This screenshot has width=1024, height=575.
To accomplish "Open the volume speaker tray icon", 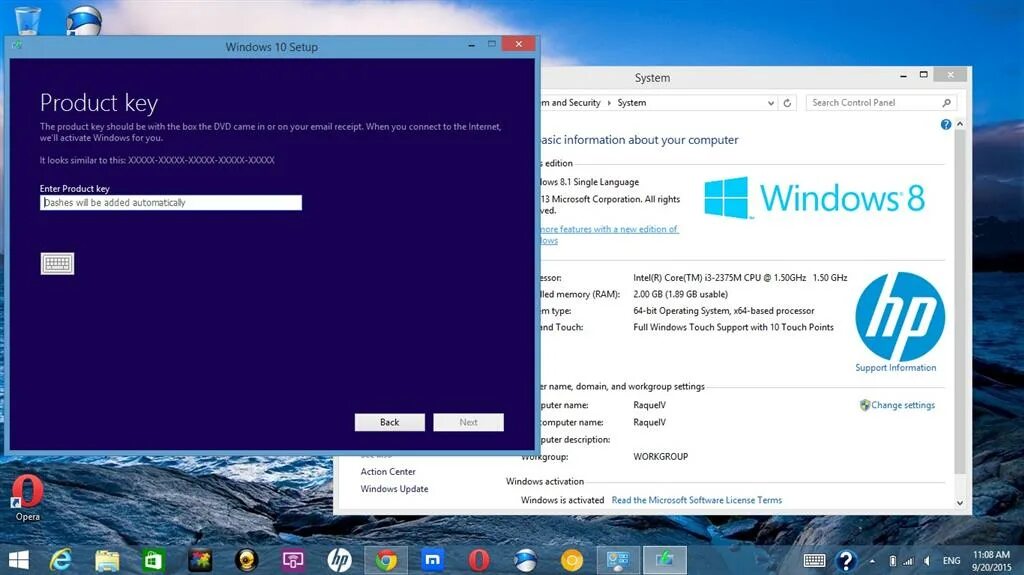I will pos(927,561).
